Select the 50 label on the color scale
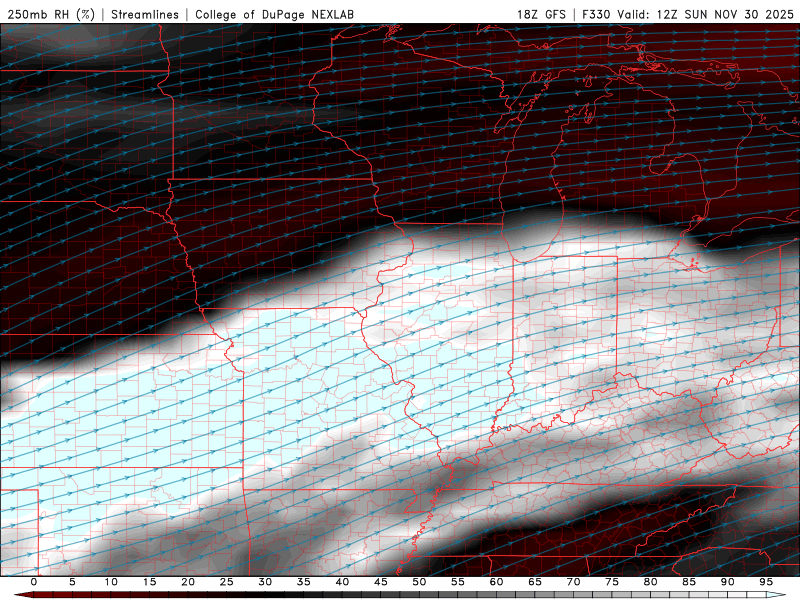This screenshot has height=600, width=800. 419,582
